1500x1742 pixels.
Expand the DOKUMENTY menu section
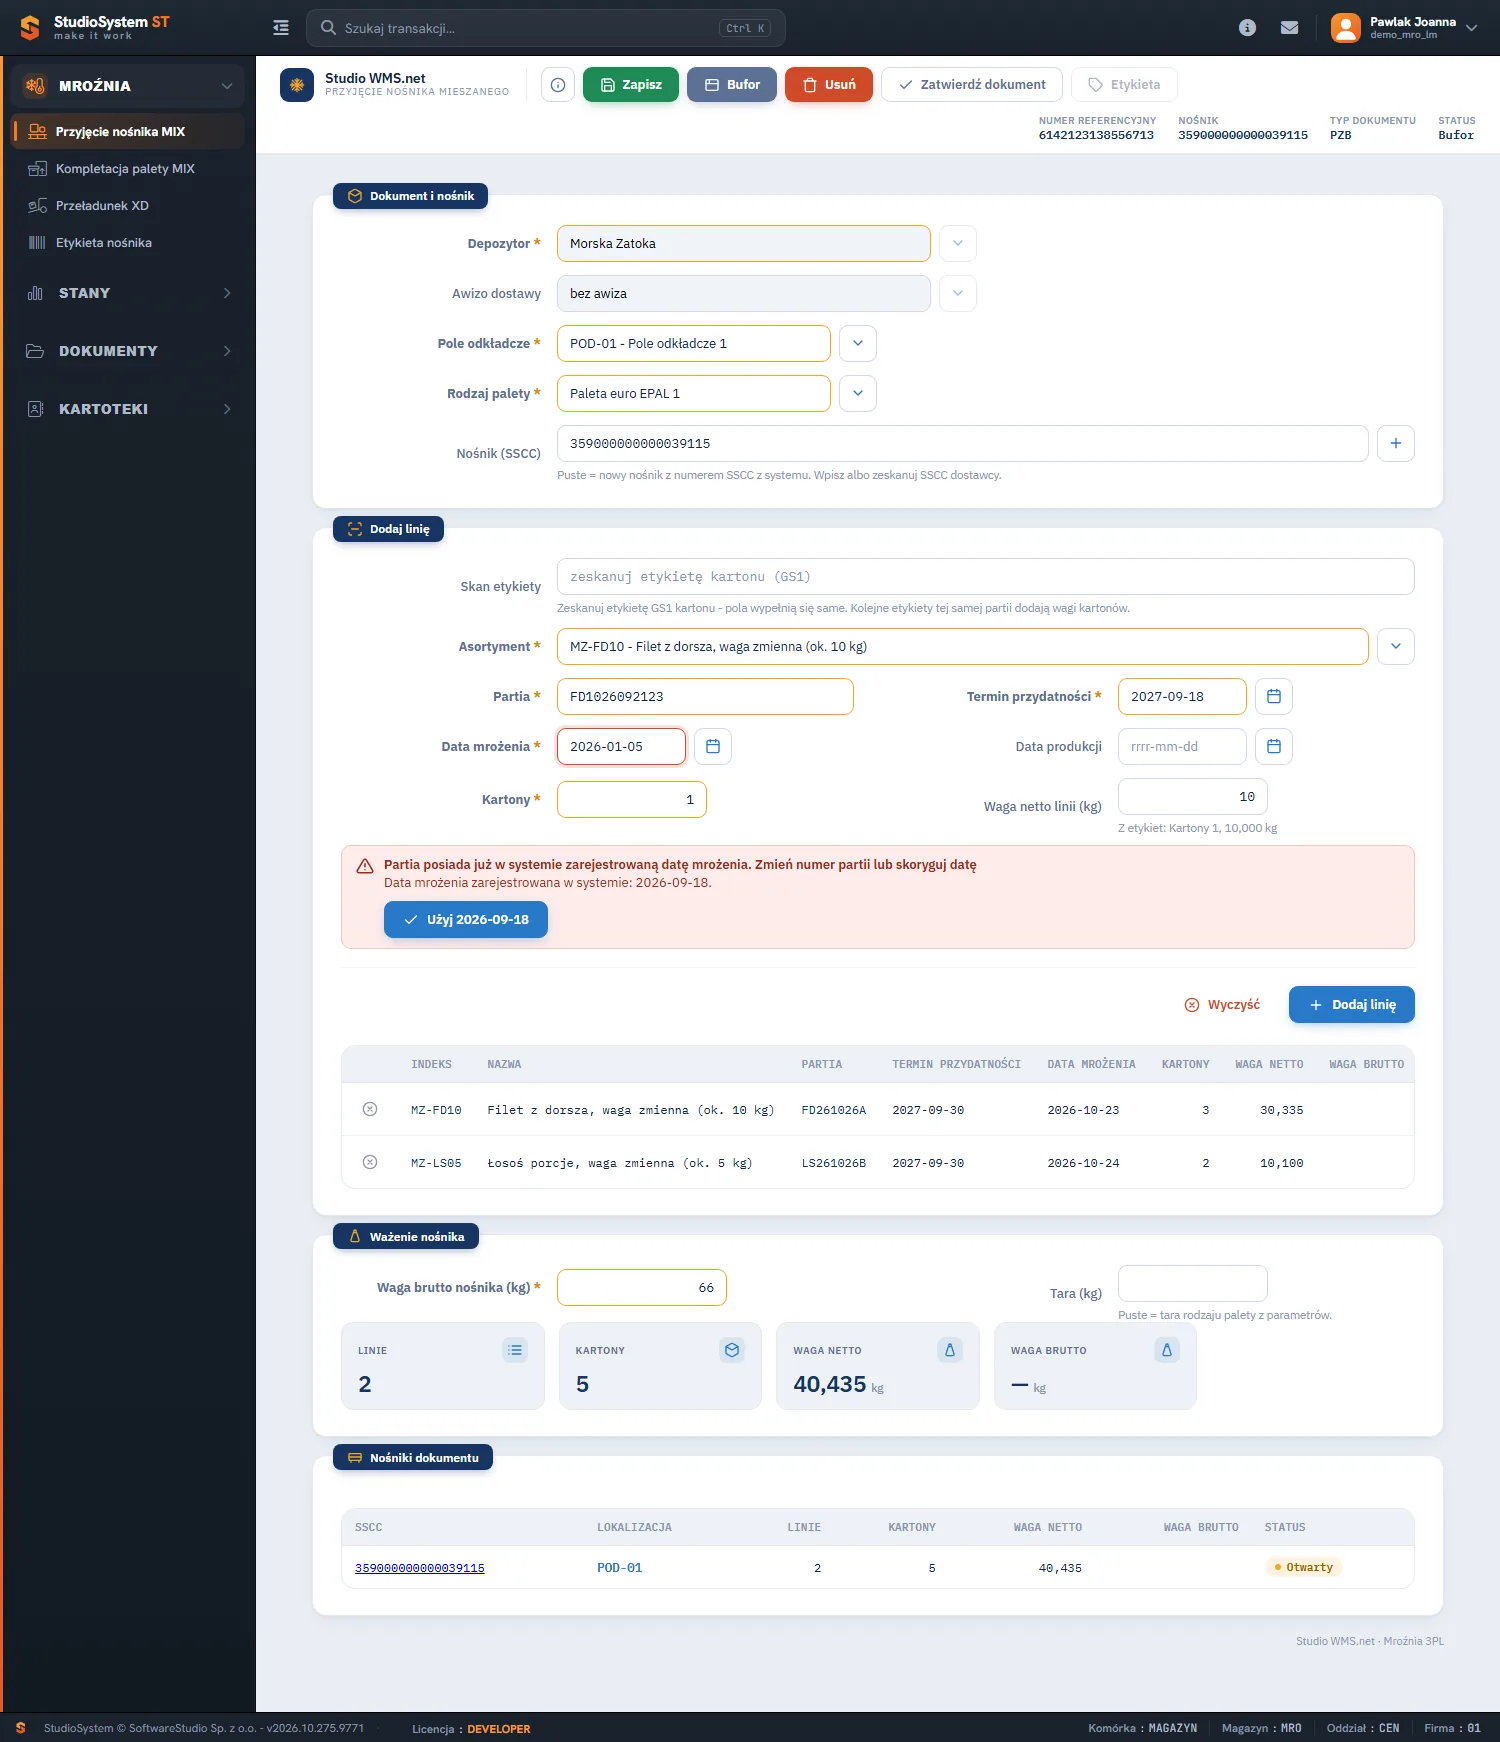128,351
